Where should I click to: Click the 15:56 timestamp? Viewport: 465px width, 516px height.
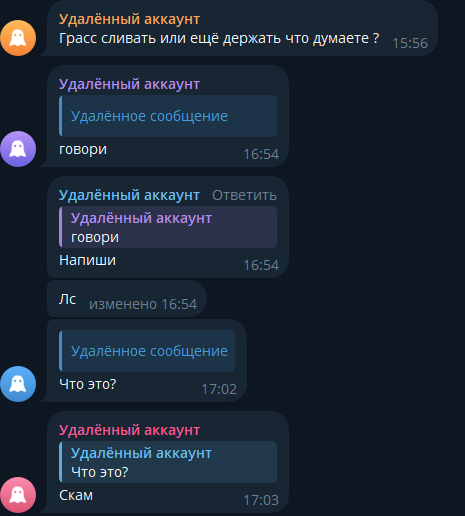[x=410, y=43]
